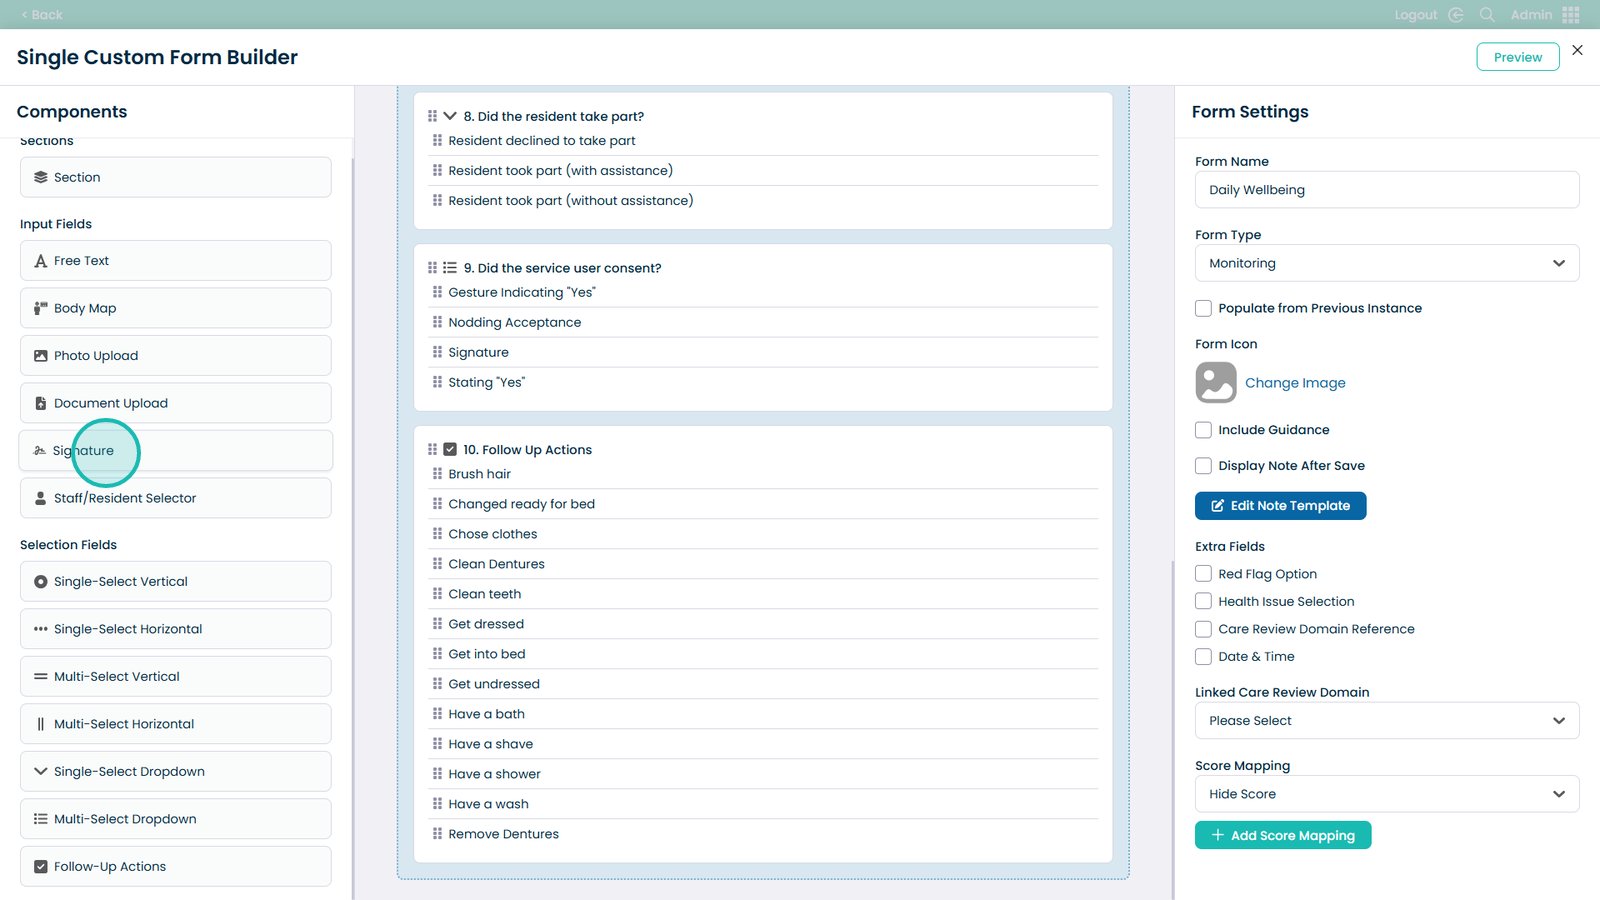Open the Score Mapping dropdown

coord(1387,794)
